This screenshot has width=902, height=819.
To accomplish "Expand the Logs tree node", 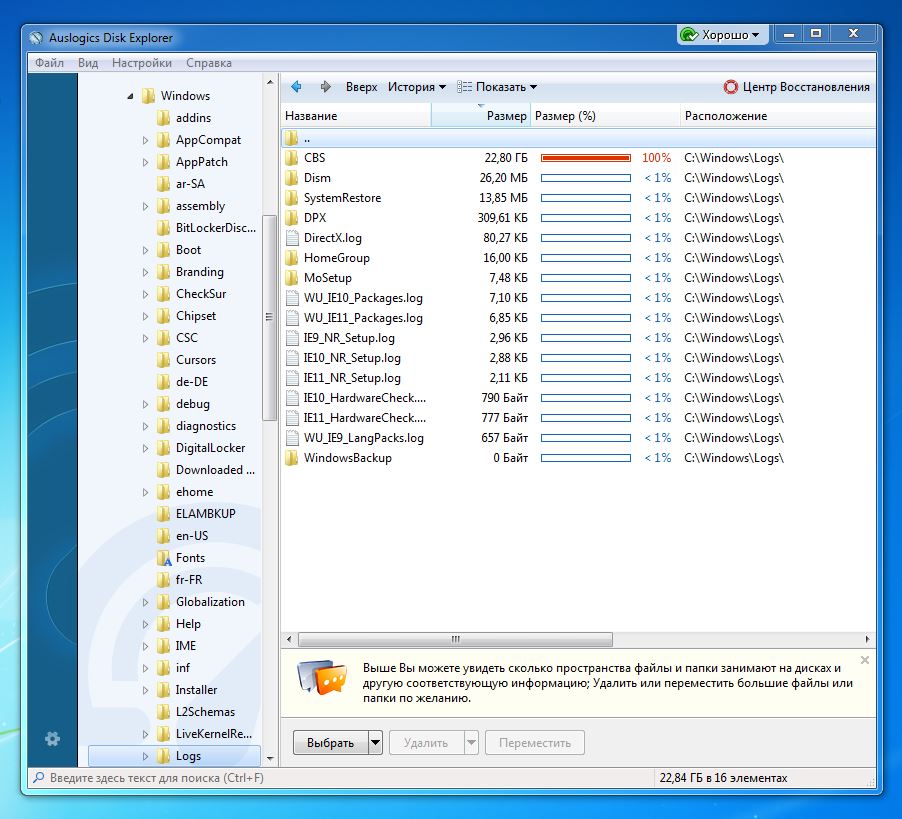I will tap(145, 756).
